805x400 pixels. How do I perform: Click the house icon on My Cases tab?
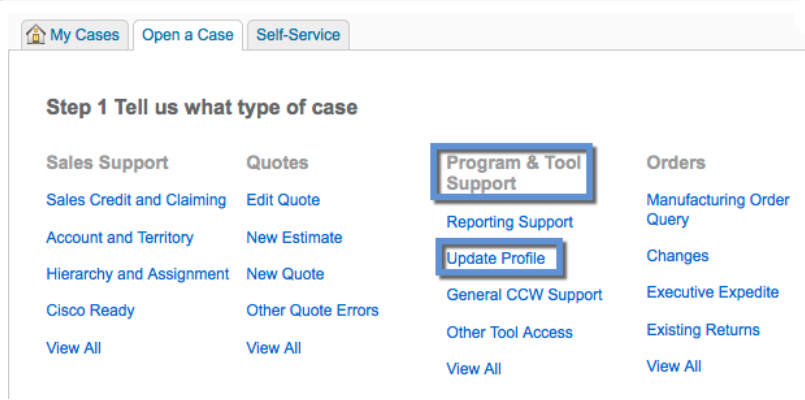click(x=35, y=35)
